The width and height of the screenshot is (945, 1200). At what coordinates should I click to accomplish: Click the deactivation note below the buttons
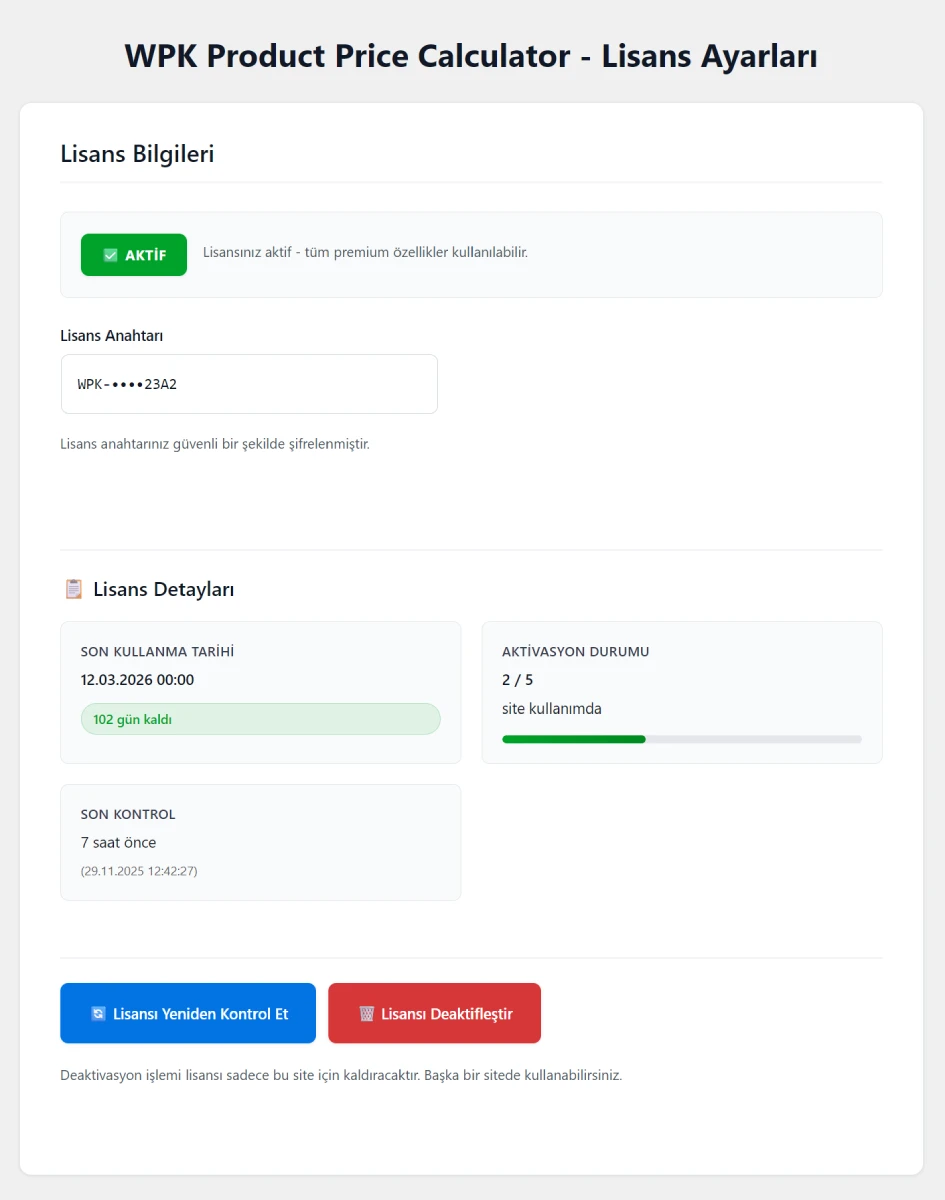341,1076
